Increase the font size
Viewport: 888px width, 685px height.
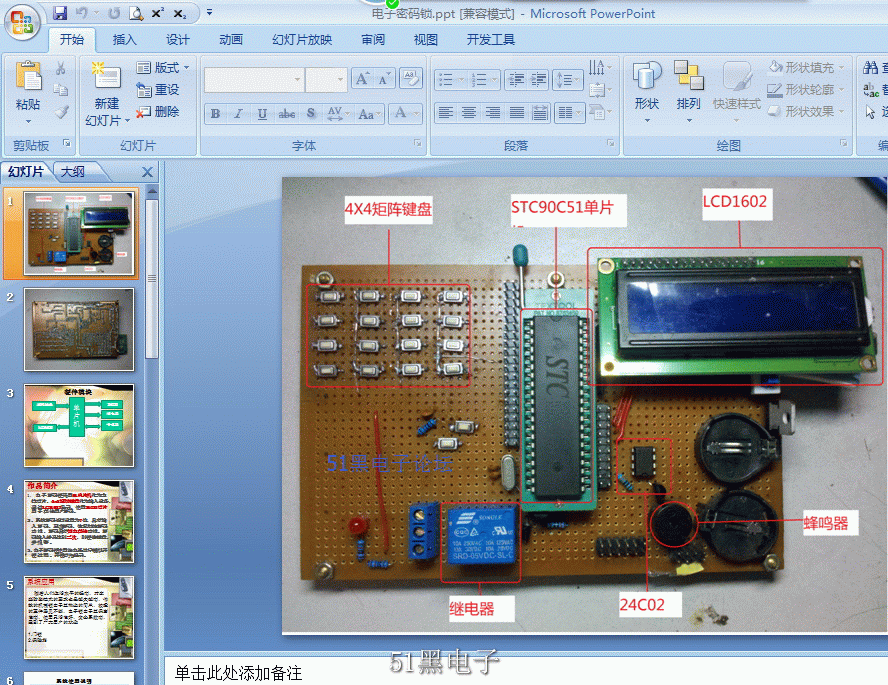362,79
